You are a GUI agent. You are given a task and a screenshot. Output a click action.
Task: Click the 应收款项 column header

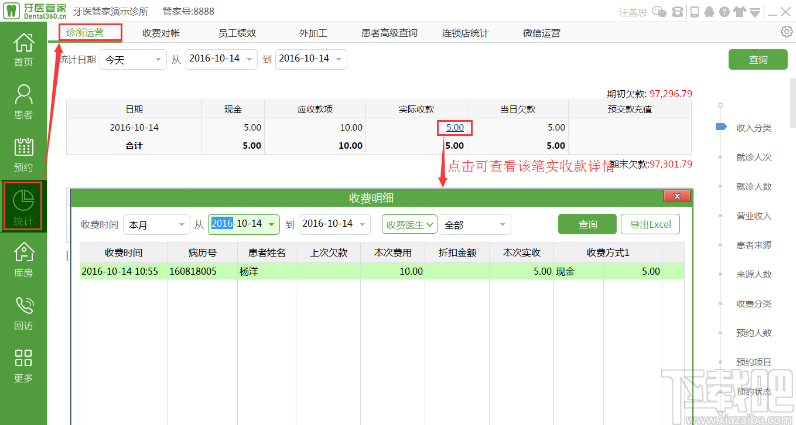click(x=315, y=109)
